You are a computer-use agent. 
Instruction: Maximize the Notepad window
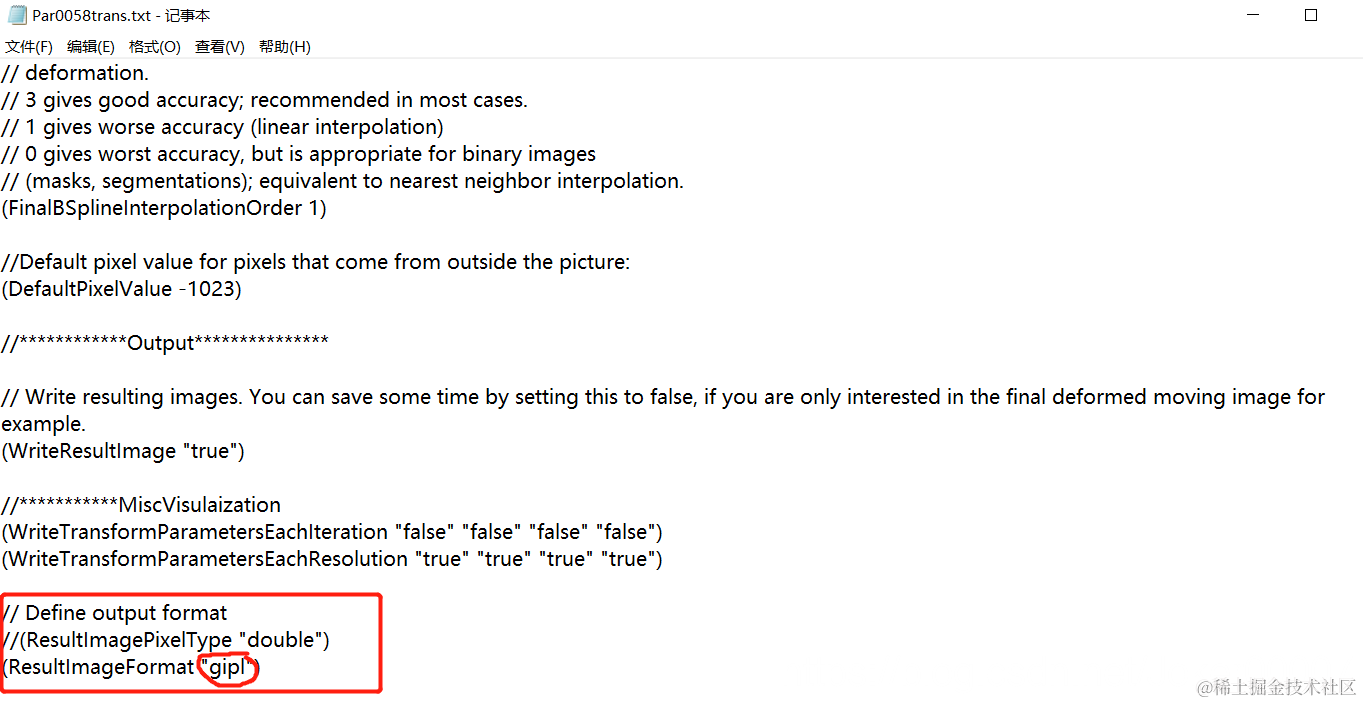(x=1311, y=16)
